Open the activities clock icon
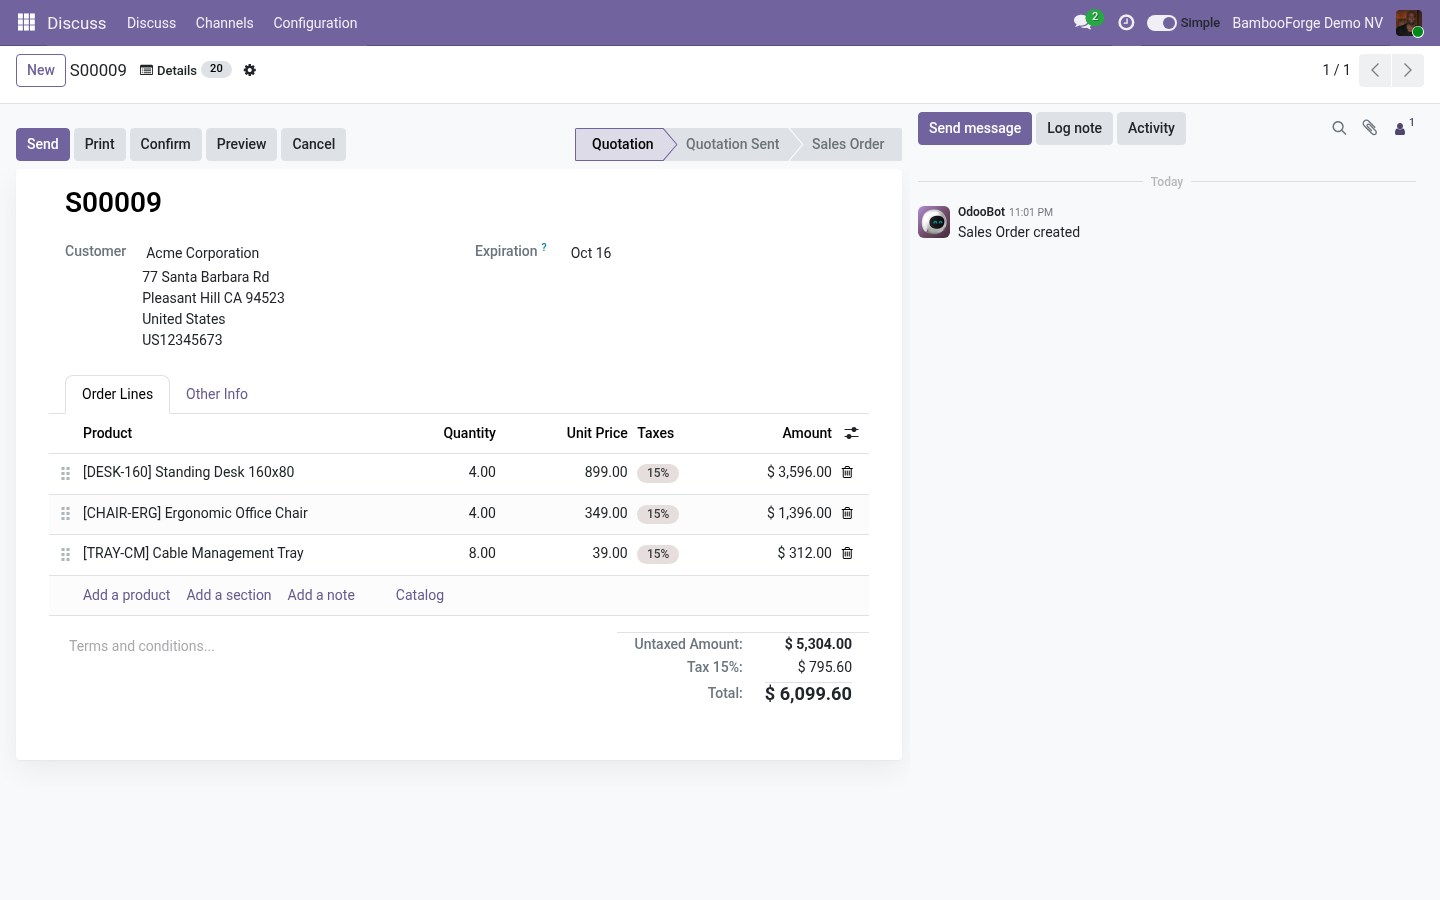The width and height of the screenshot is (1440, 900). (x=1126, y=22)
